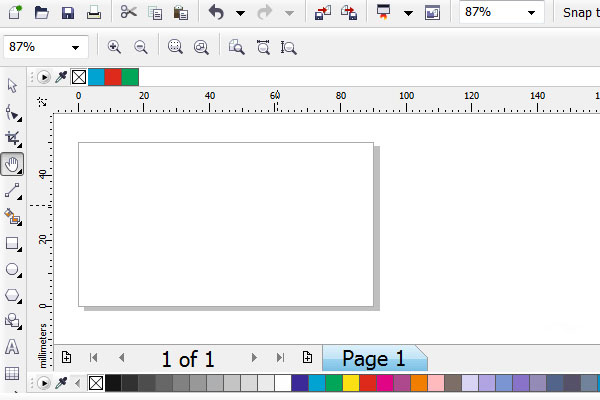Viewport: 600px width, 400px height.
Task: Select the Polygon tool
Action: click(13, 296)
